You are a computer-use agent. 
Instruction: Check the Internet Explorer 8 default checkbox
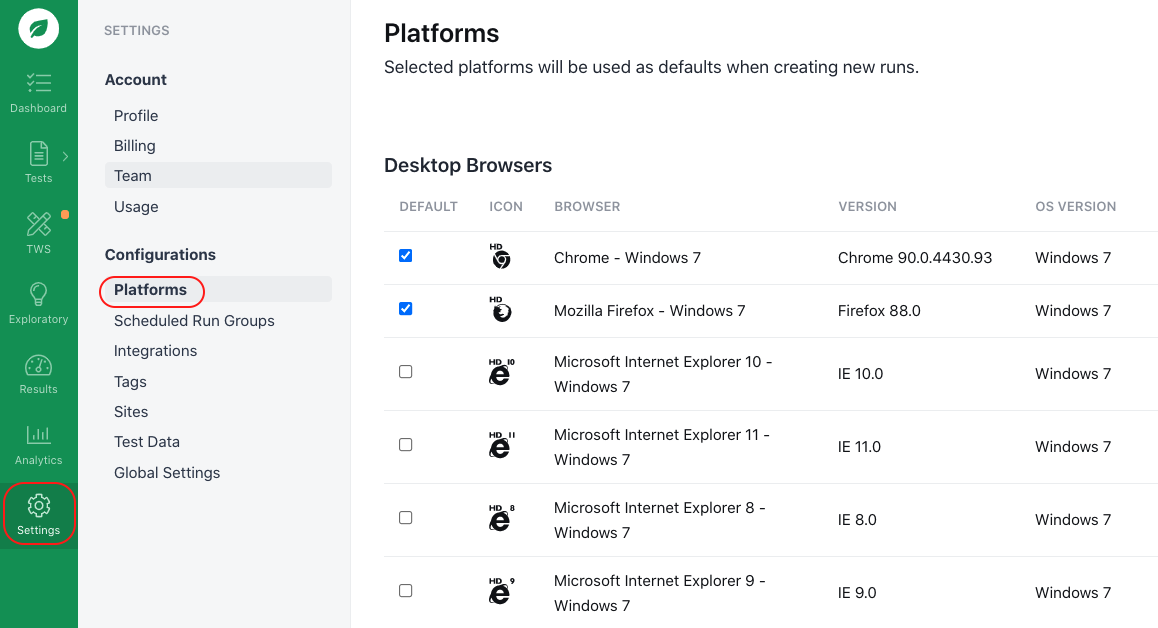pyautogui.click(x=405, y=518)
